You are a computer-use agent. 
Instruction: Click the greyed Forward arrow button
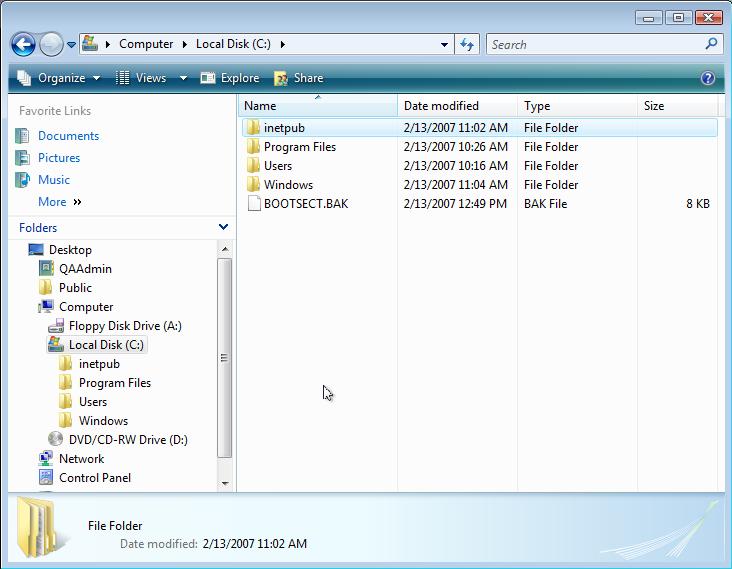pos(51,45)
